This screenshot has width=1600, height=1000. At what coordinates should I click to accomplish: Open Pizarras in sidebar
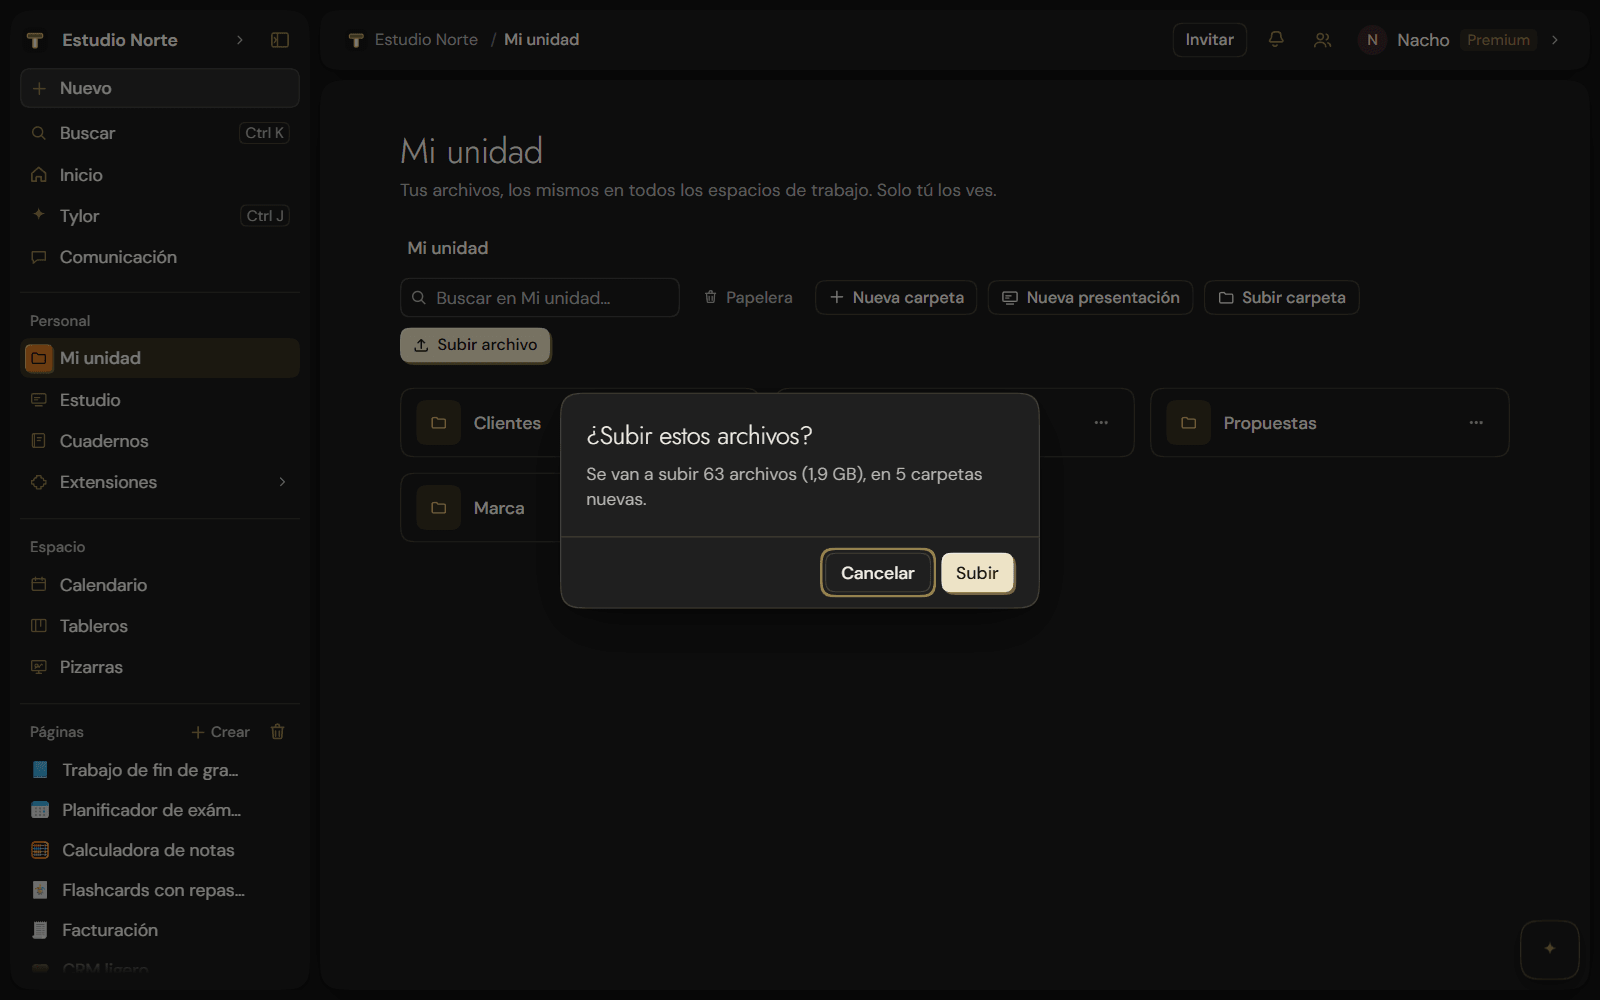(x=160, y=667)
